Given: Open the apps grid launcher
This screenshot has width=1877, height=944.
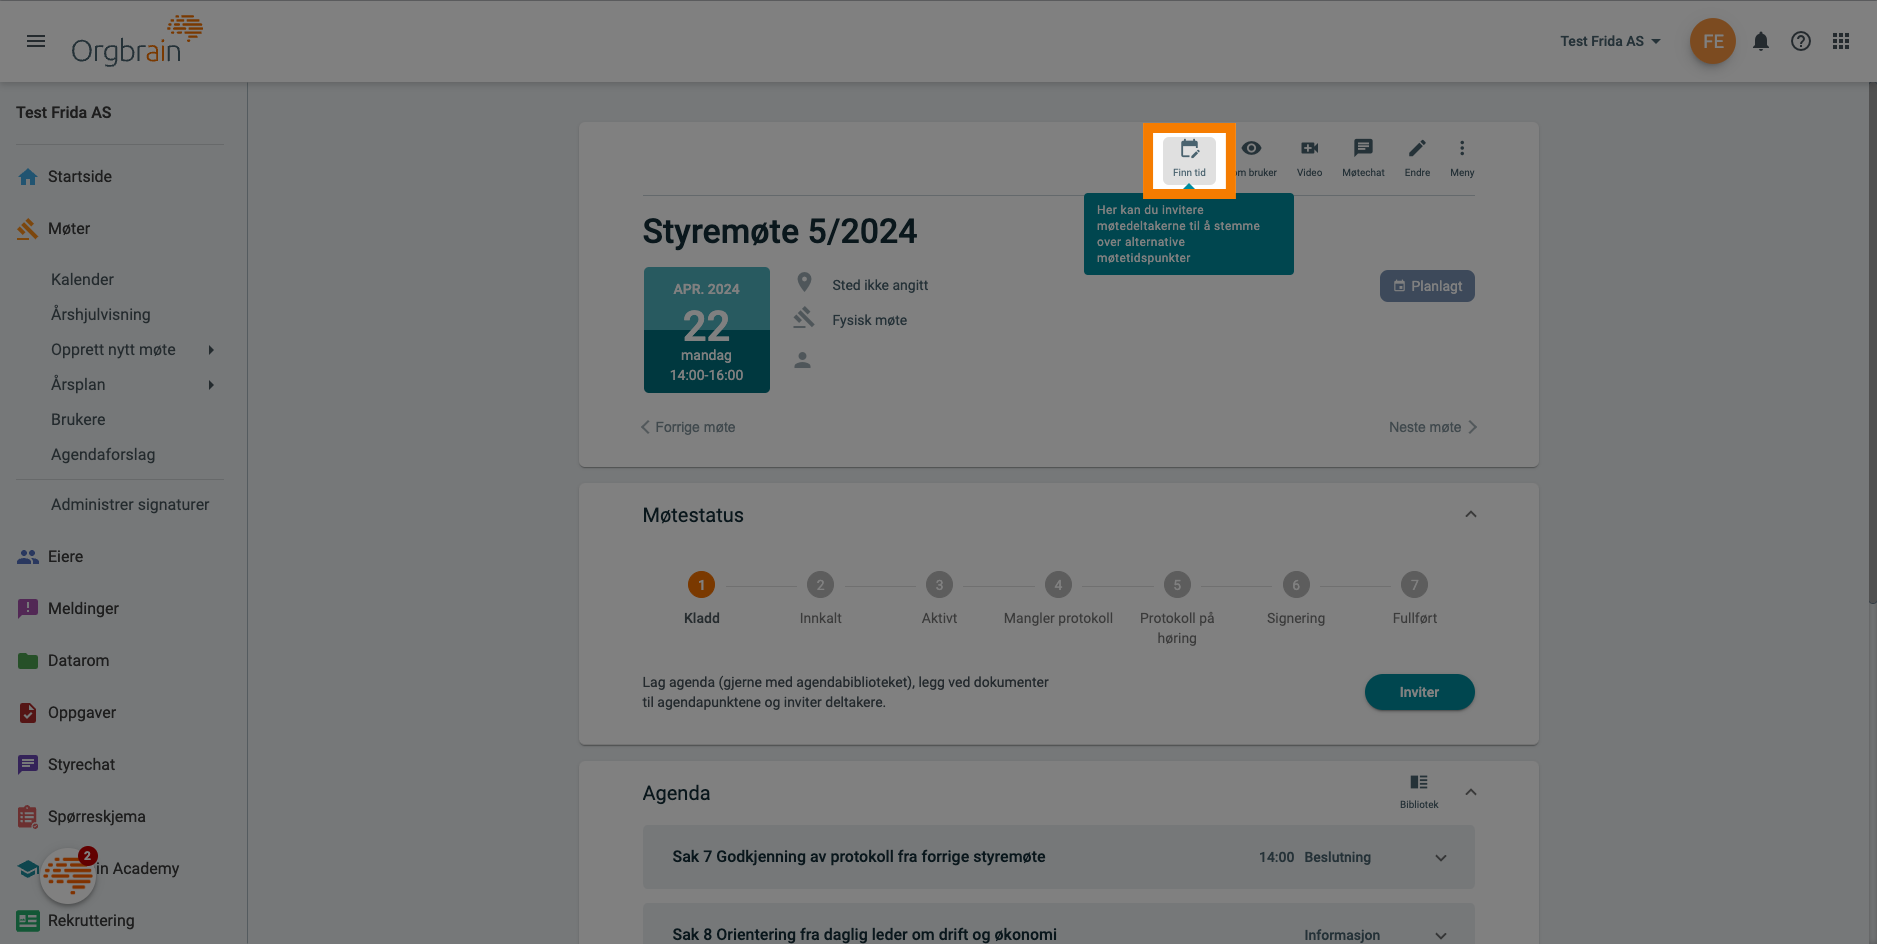Looking at the screenshot, I should (1841, 41).
